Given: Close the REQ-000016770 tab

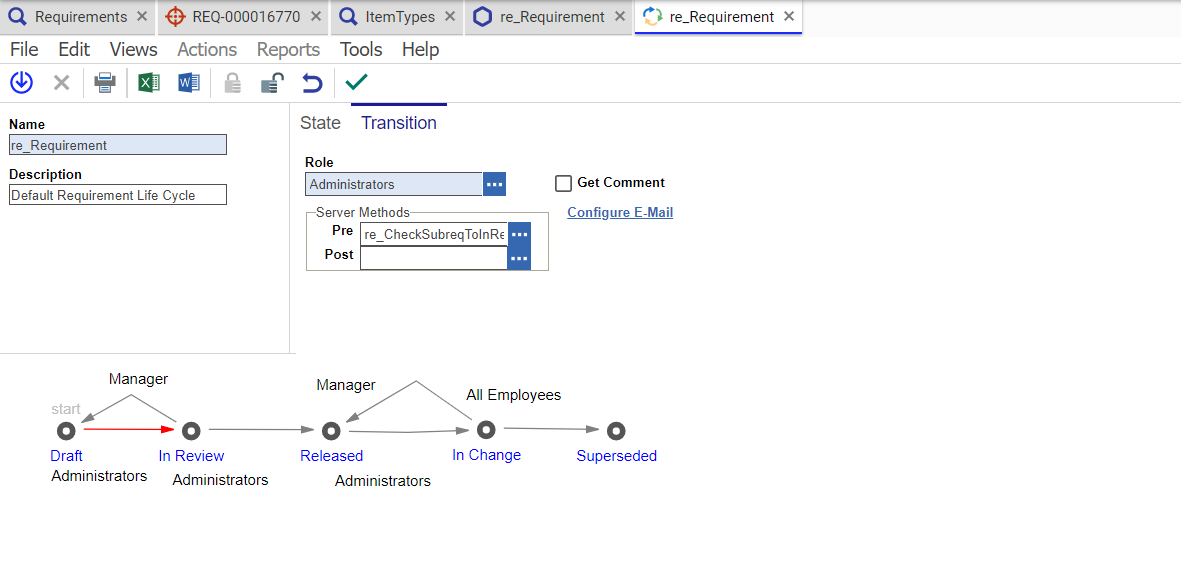Looking at the screenshot, I should coord(315,17).
